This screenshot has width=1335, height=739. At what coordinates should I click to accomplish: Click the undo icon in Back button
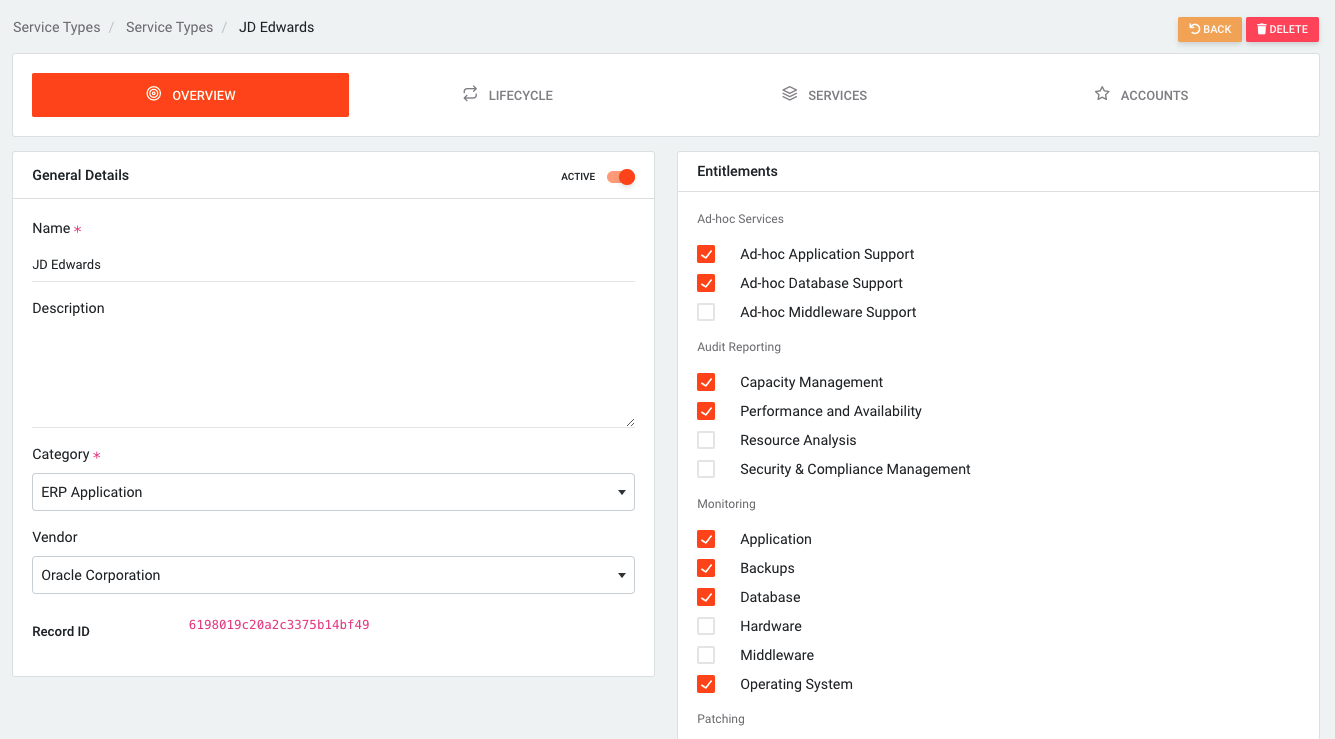[1194, 29]
